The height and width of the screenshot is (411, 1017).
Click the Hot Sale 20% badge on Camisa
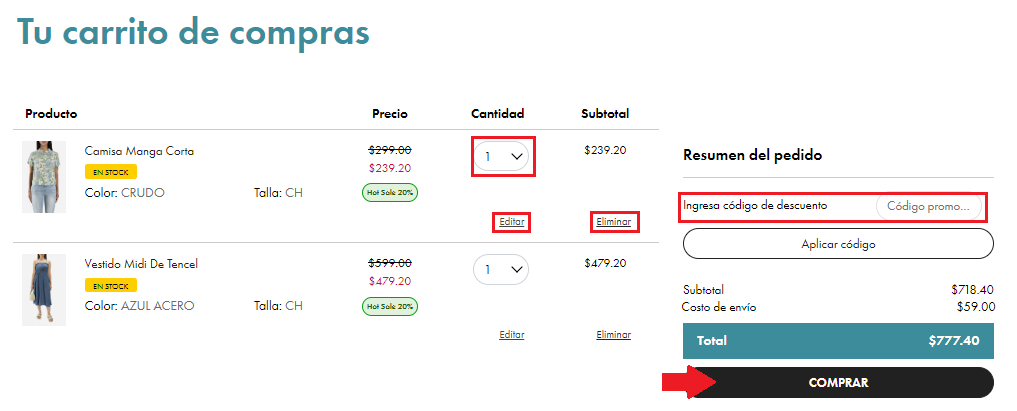pos(390,192)
